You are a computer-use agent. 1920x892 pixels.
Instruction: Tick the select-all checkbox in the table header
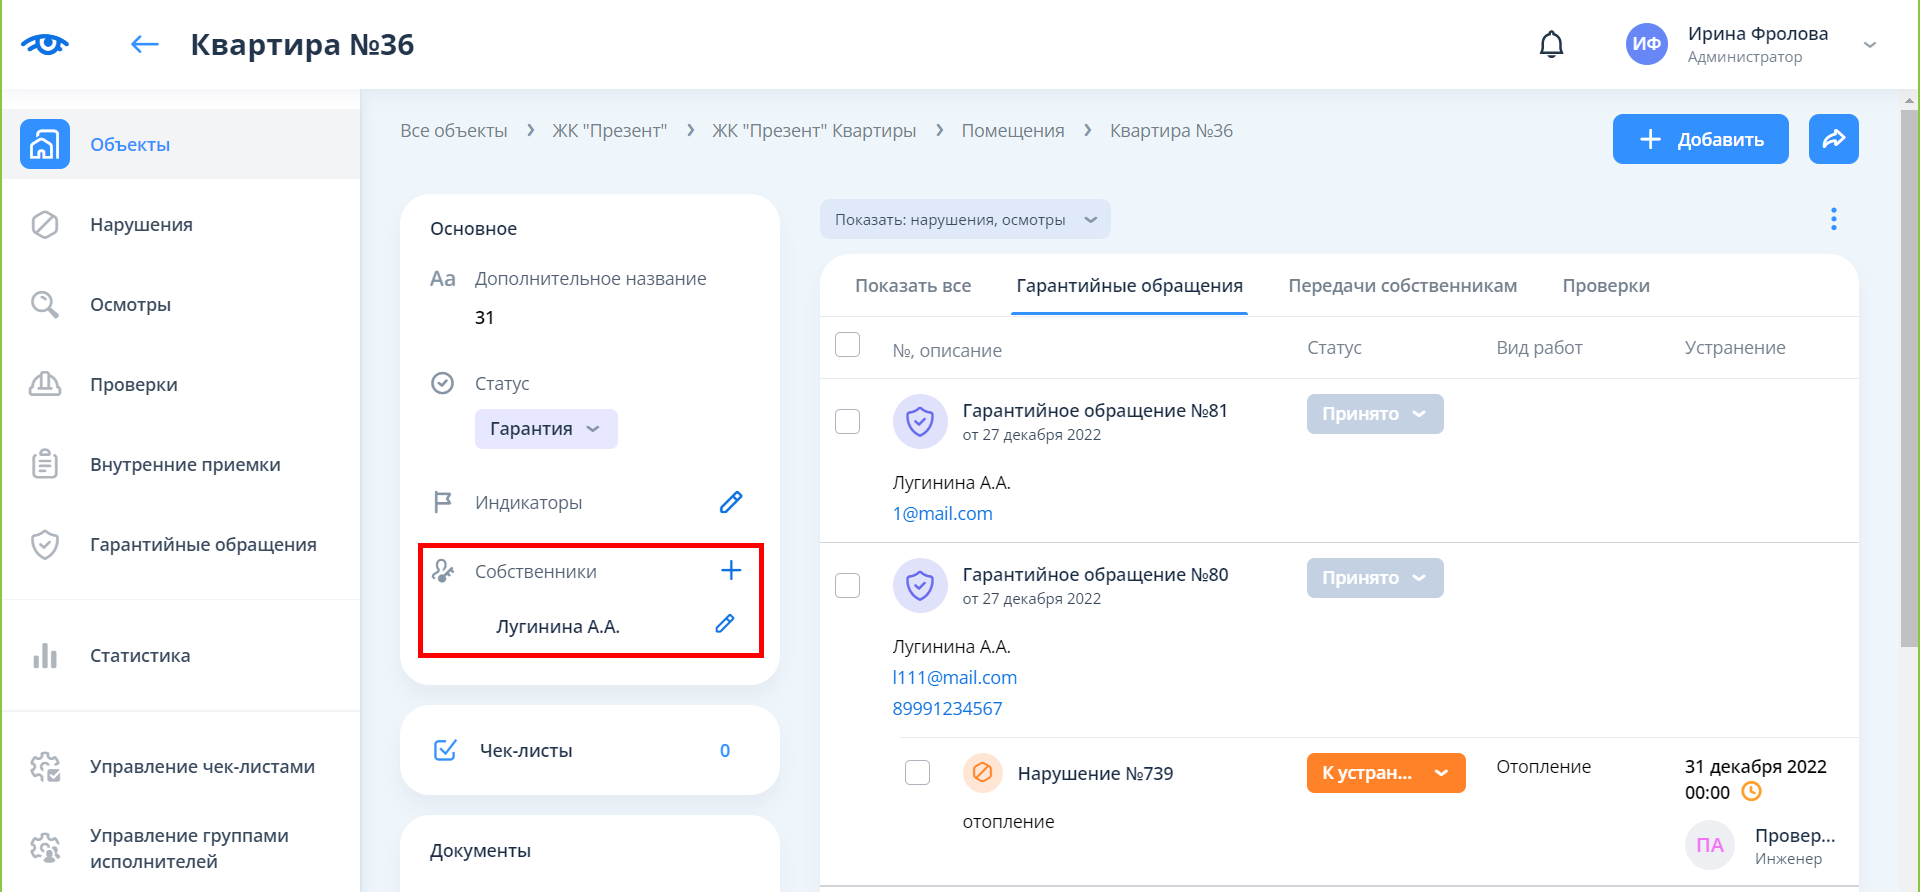[847, 345]
